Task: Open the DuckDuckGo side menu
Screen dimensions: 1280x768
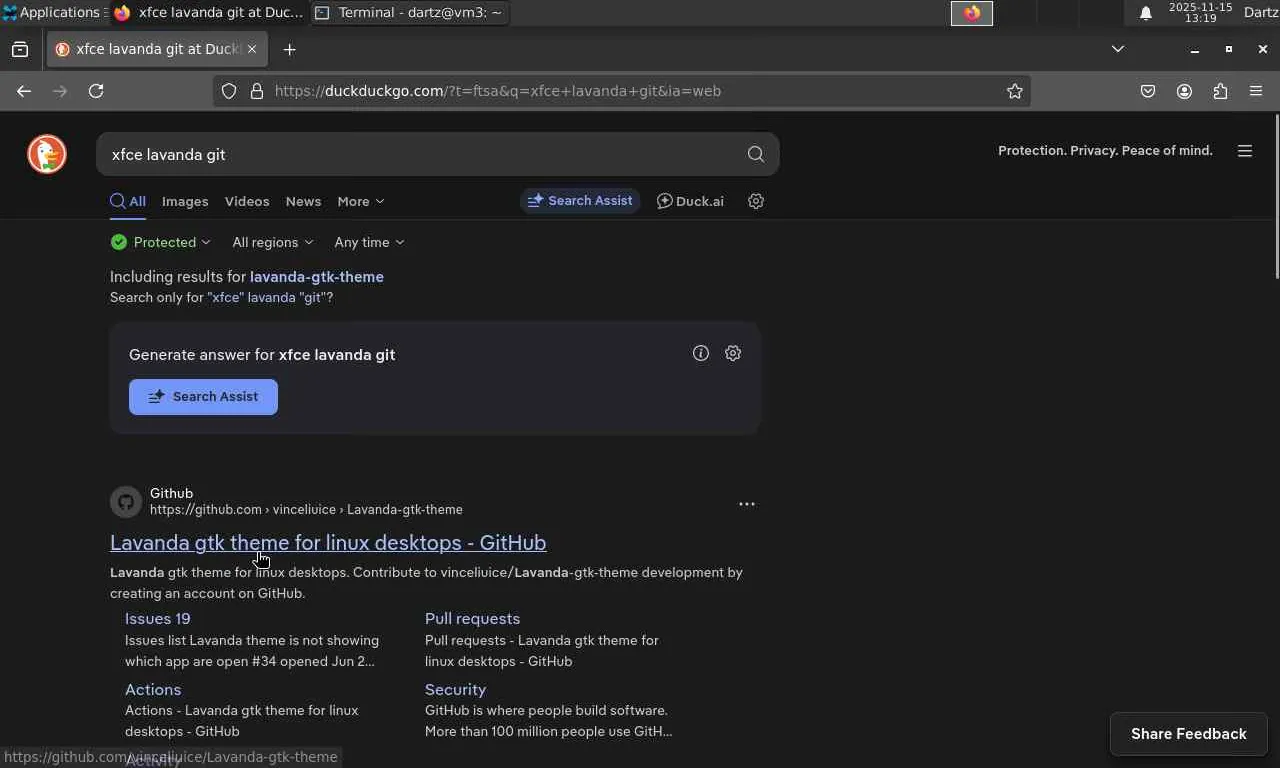Action: (1245, 151)
